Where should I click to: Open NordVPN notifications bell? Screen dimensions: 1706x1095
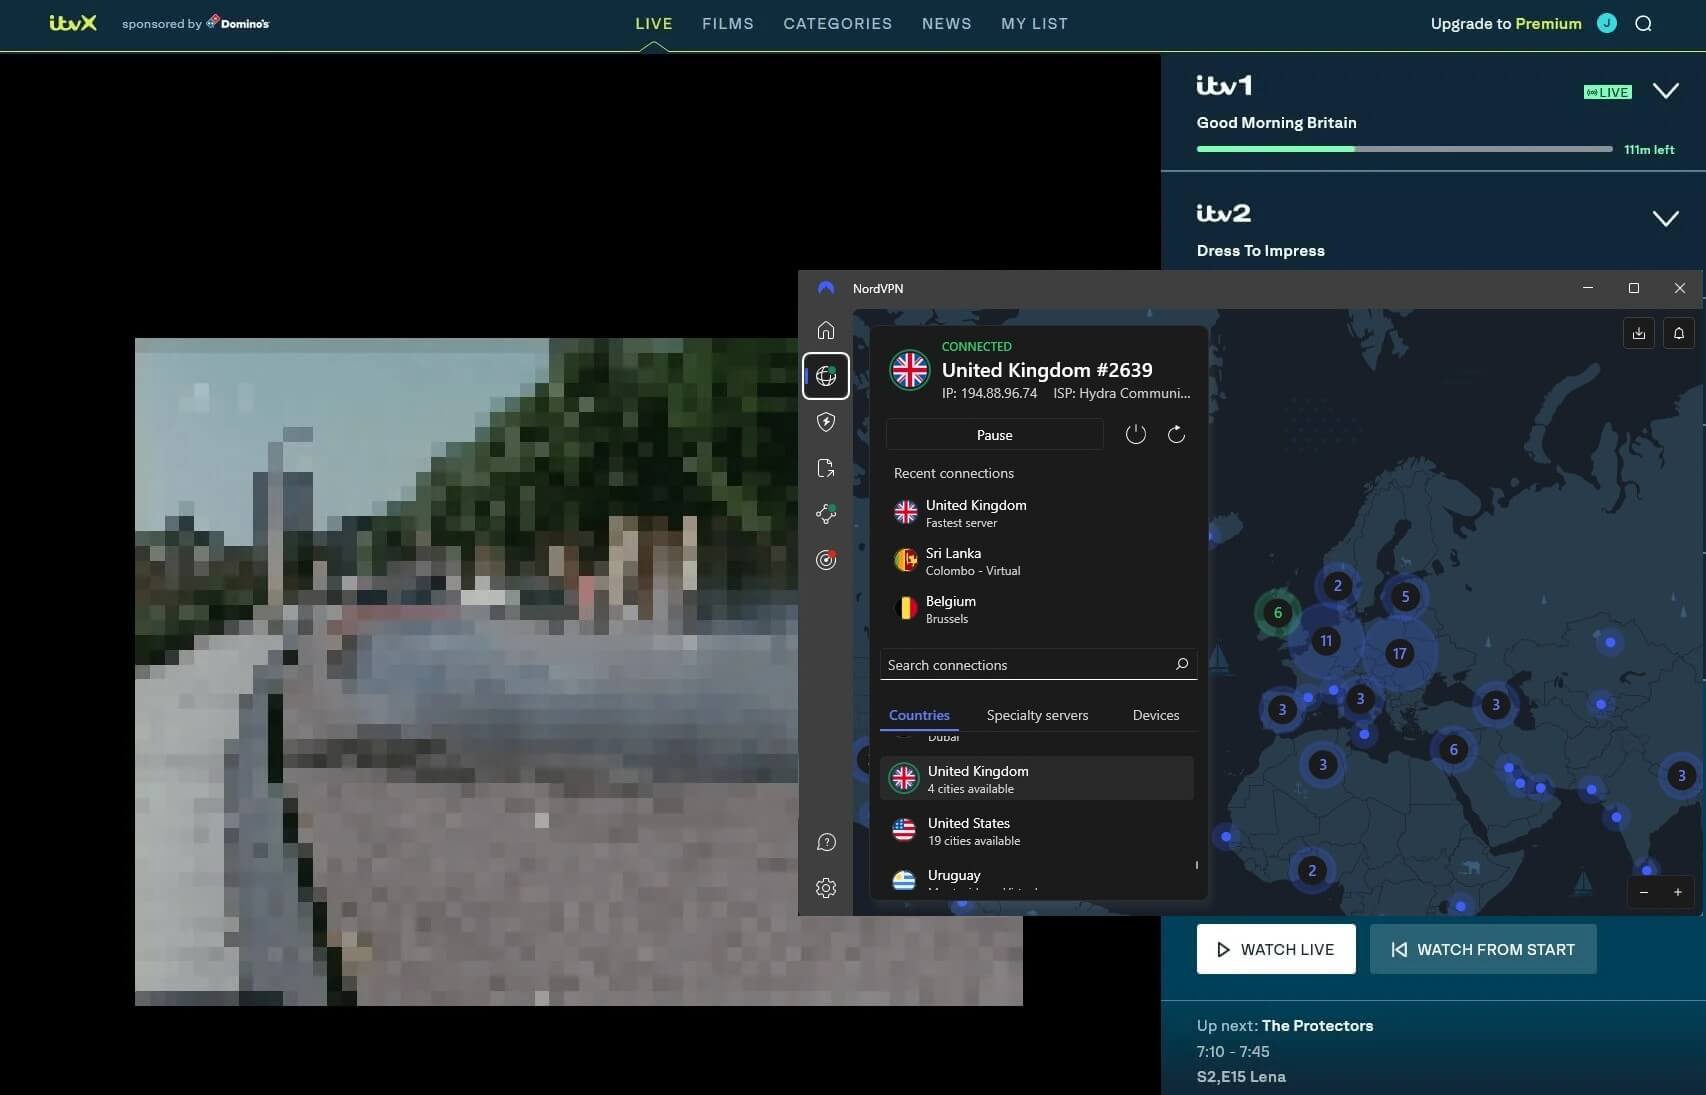[1679, 333]
